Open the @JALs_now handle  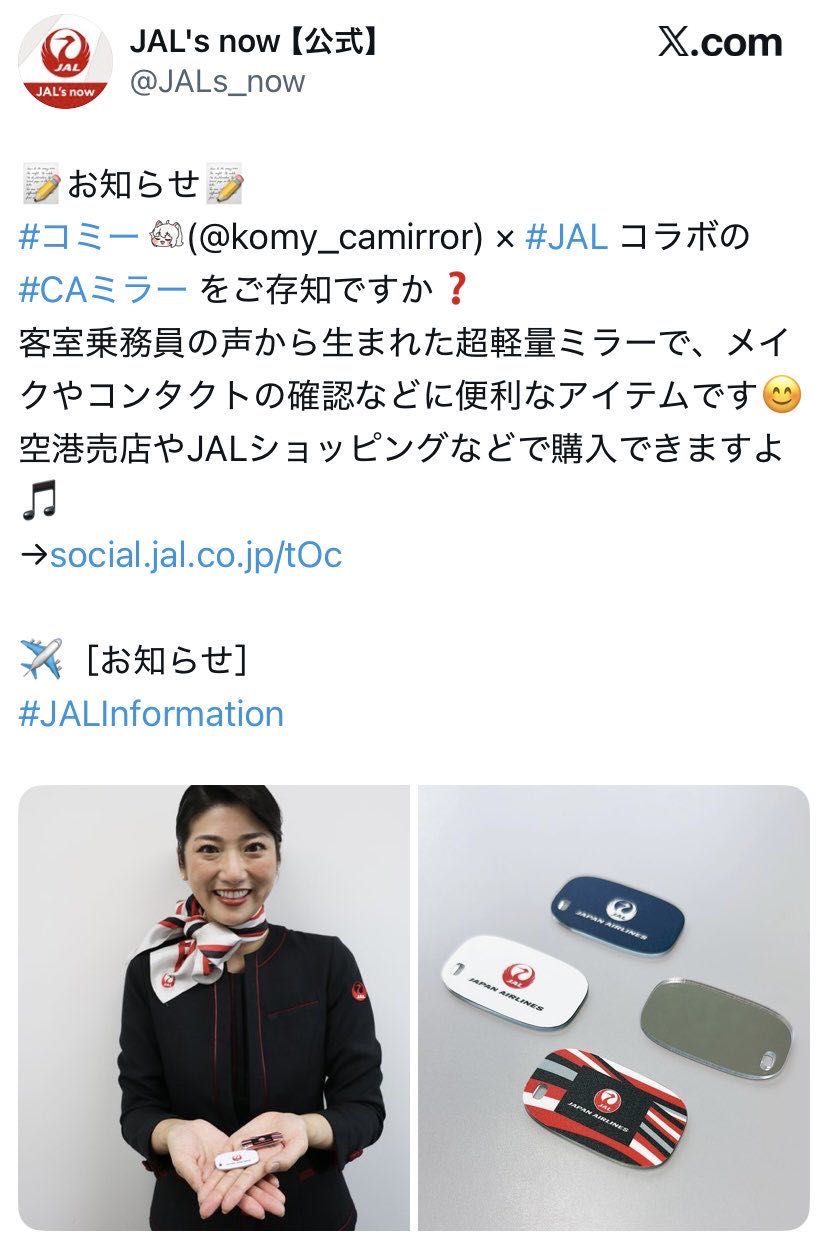pyautogui.click(x=217, y=81)
